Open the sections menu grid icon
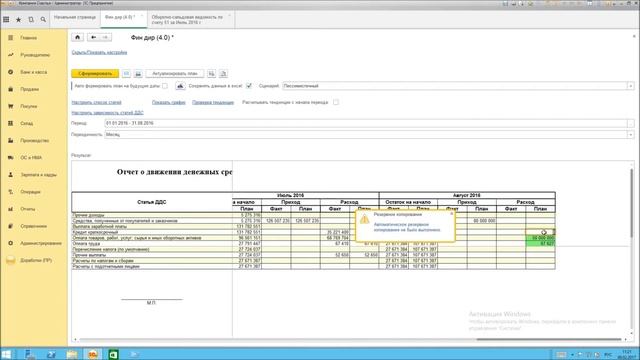 (x=6, y=19)
